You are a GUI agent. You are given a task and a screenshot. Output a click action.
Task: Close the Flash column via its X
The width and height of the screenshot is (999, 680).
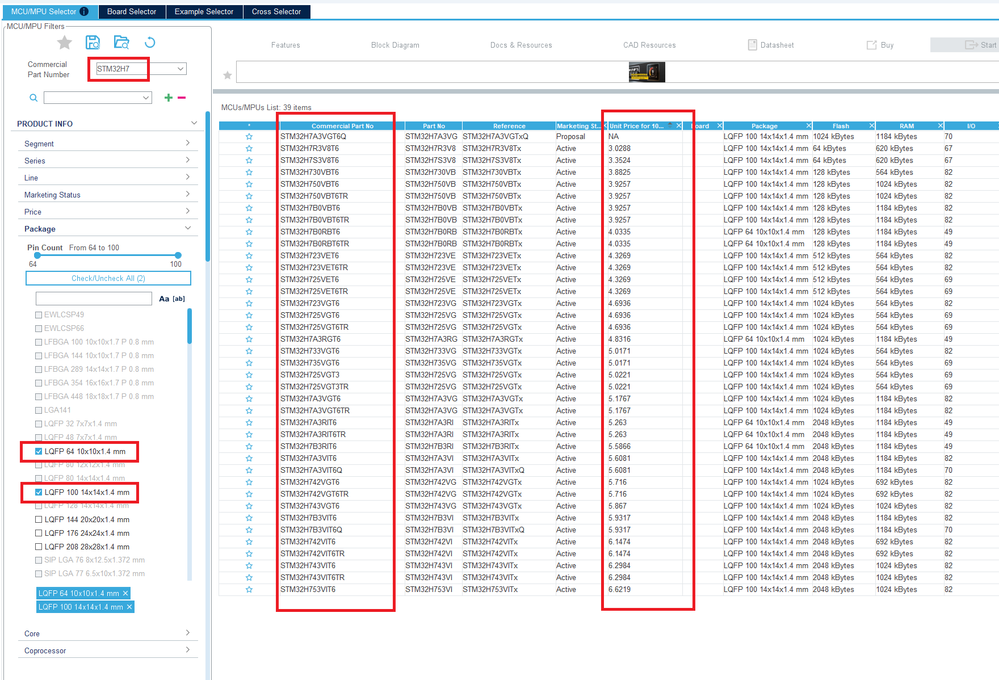(872, 126)
